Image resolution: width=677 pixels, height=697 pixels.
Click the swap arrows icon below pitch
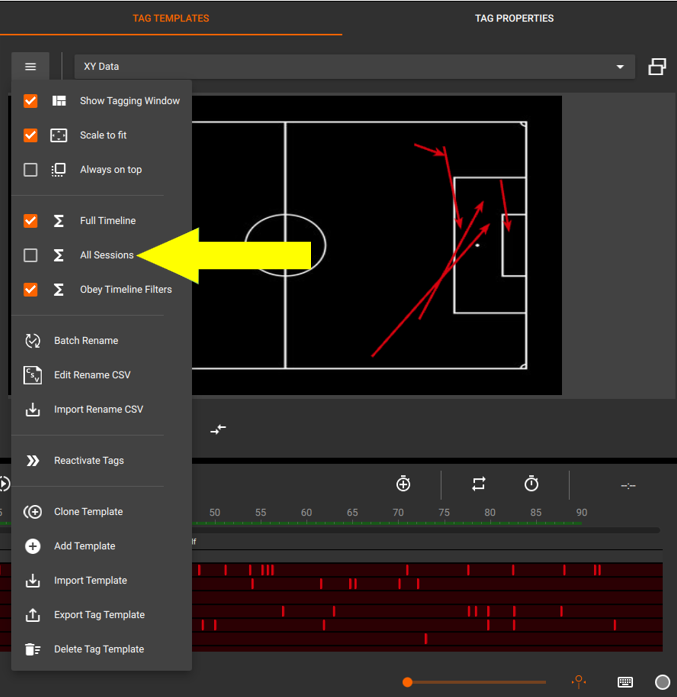pyautogui.click(x=218, y=429)
